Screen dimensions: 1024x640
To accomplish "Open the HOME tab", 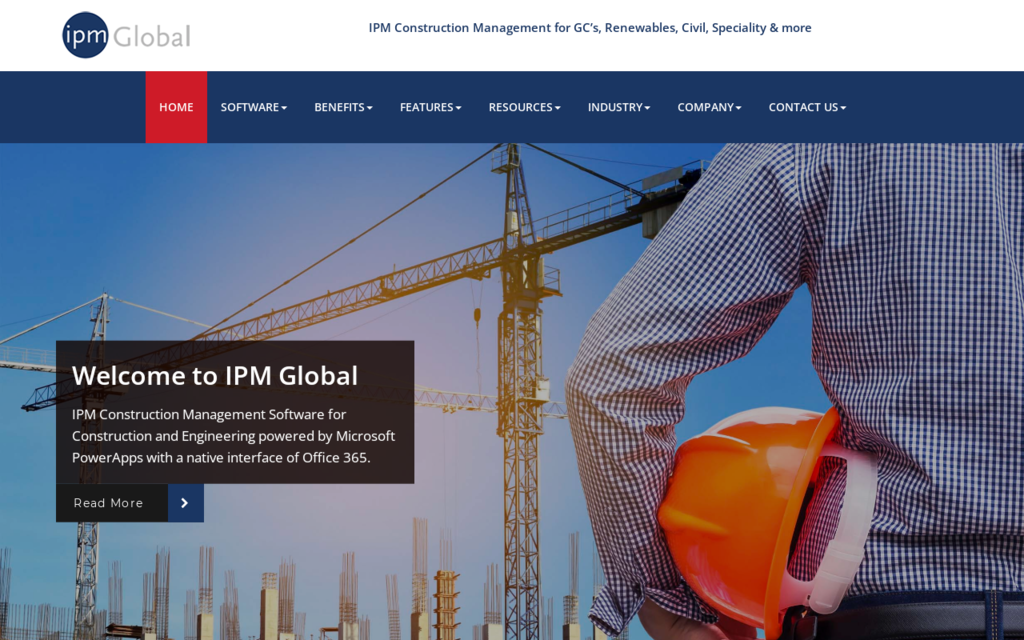I will point(176,107).
